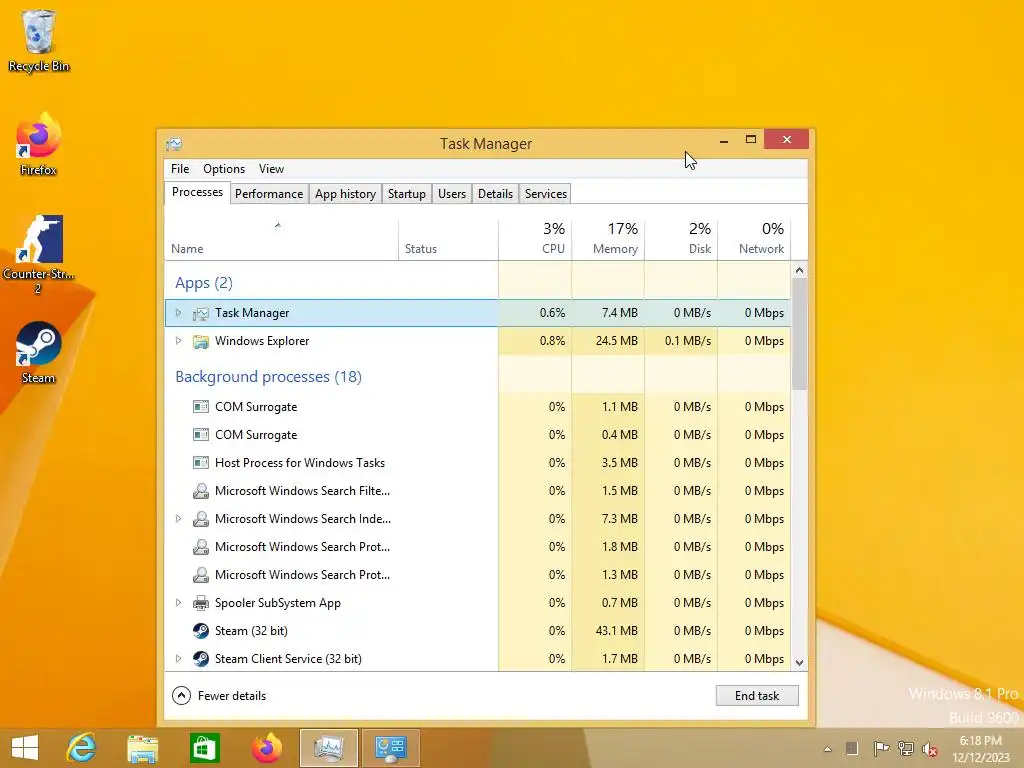Click the Background processes (18) heading
Viewport: 1024px width, 768px height.
pyautogui.click(x=268, y=377)
